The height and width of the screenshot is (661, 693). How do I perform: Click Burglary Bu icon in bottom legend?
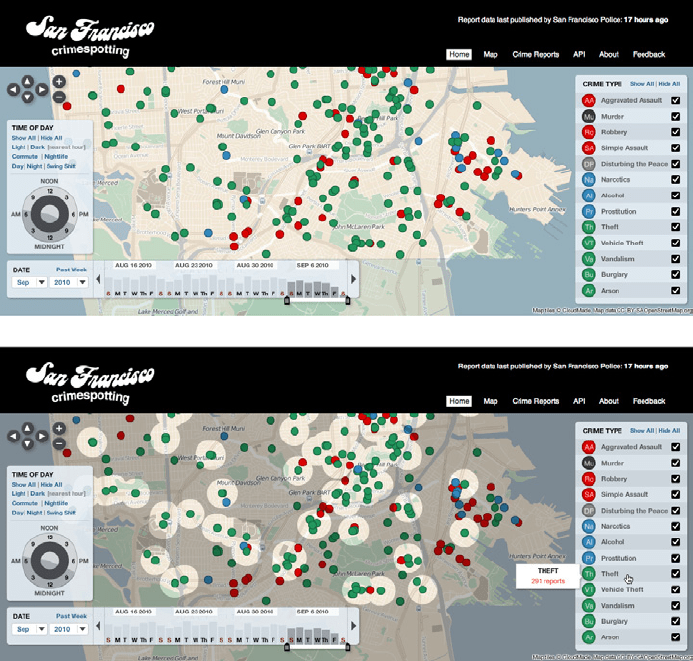588,621
